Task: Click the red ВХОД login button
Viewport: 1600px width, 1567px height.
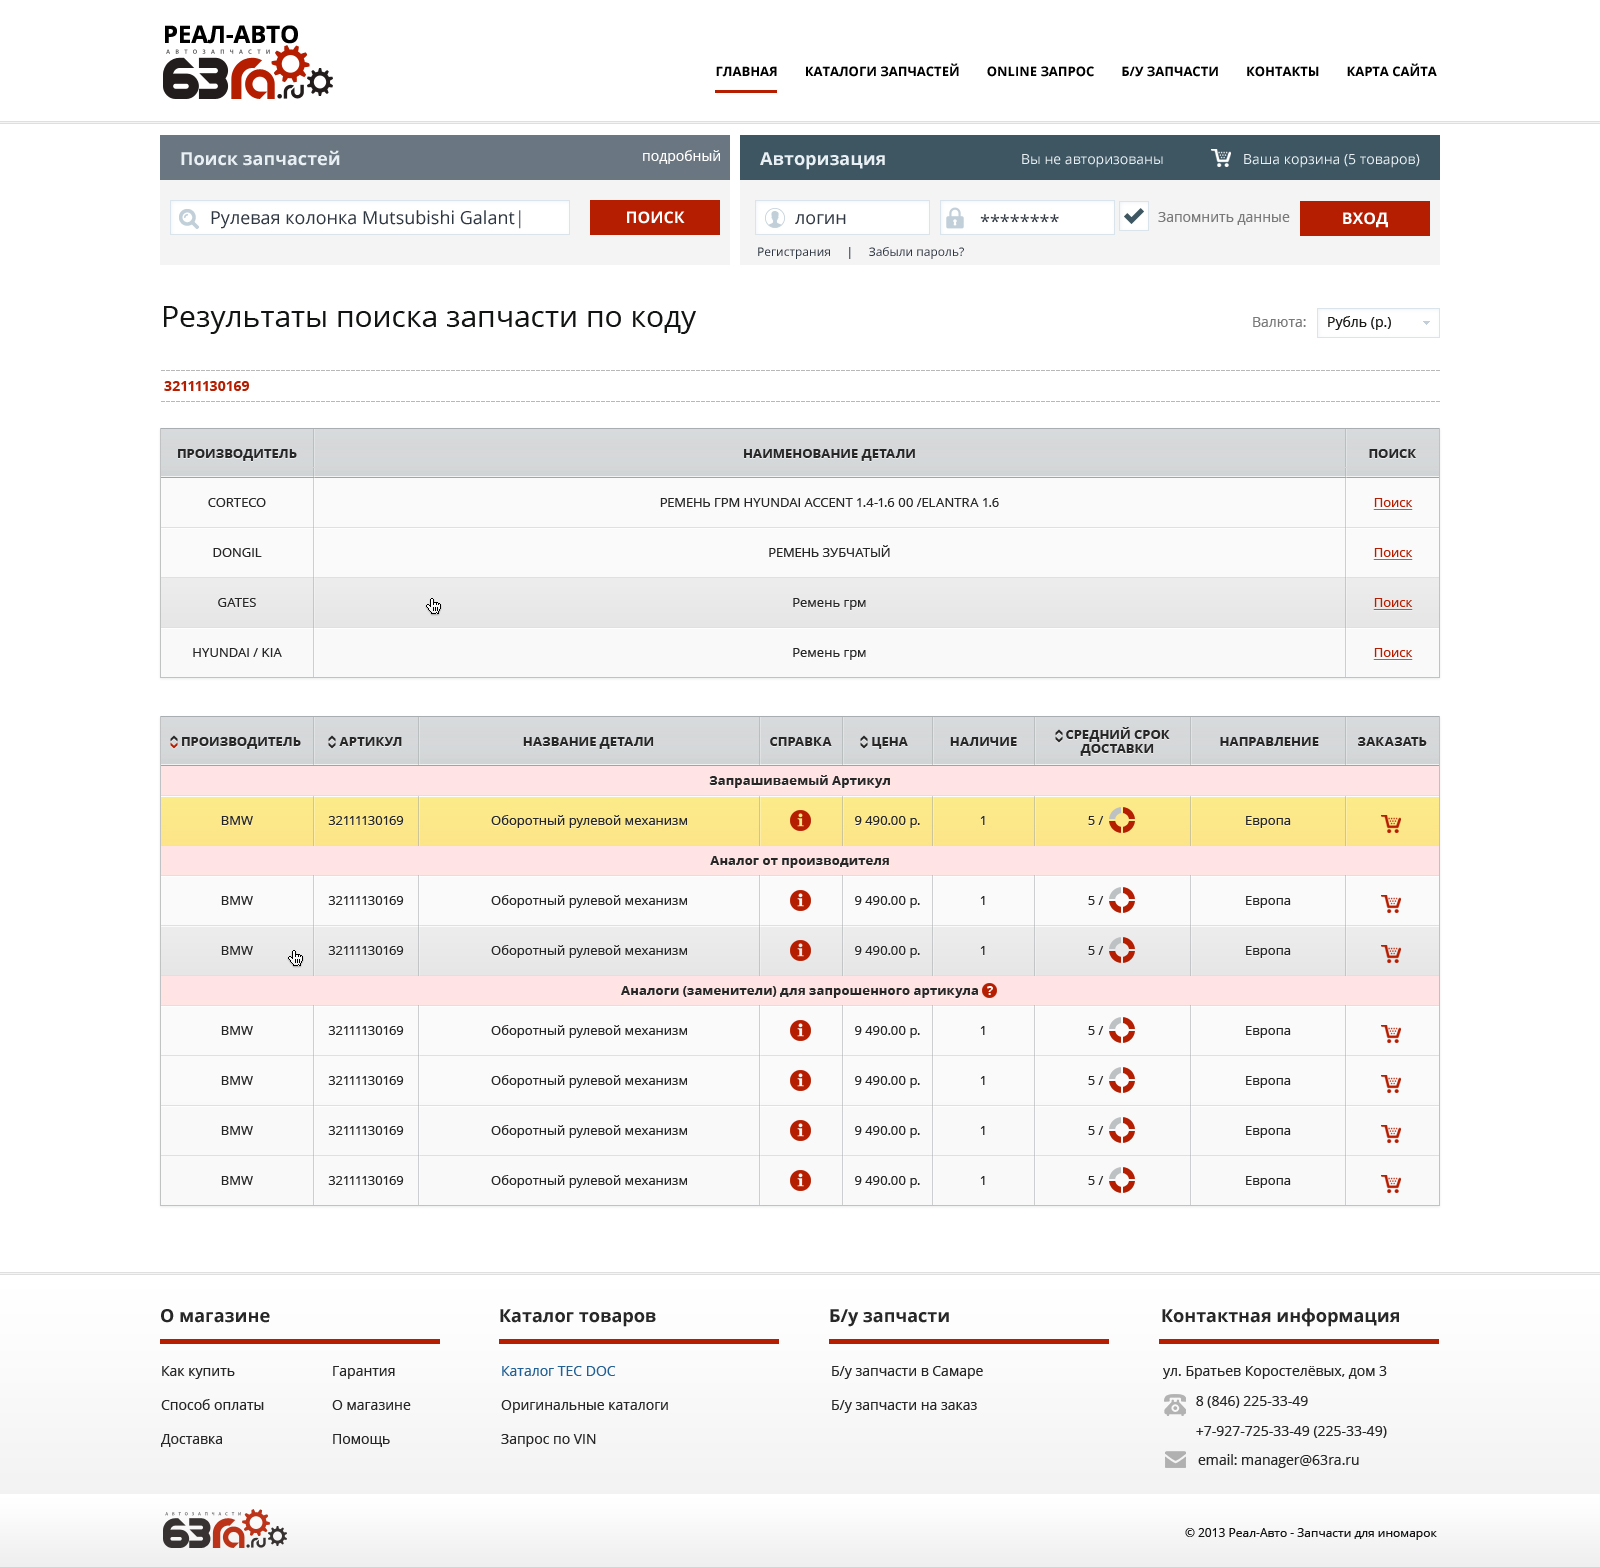Action: point(1365,218)
